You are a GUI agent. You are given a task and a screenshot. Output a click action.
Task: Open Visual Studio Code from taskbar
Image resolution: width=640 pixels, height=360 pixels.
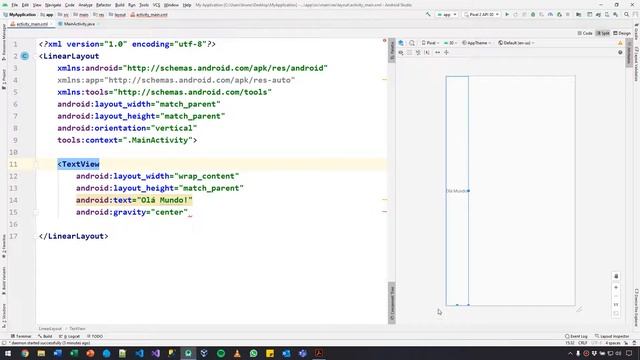click(x=139, y=353)
